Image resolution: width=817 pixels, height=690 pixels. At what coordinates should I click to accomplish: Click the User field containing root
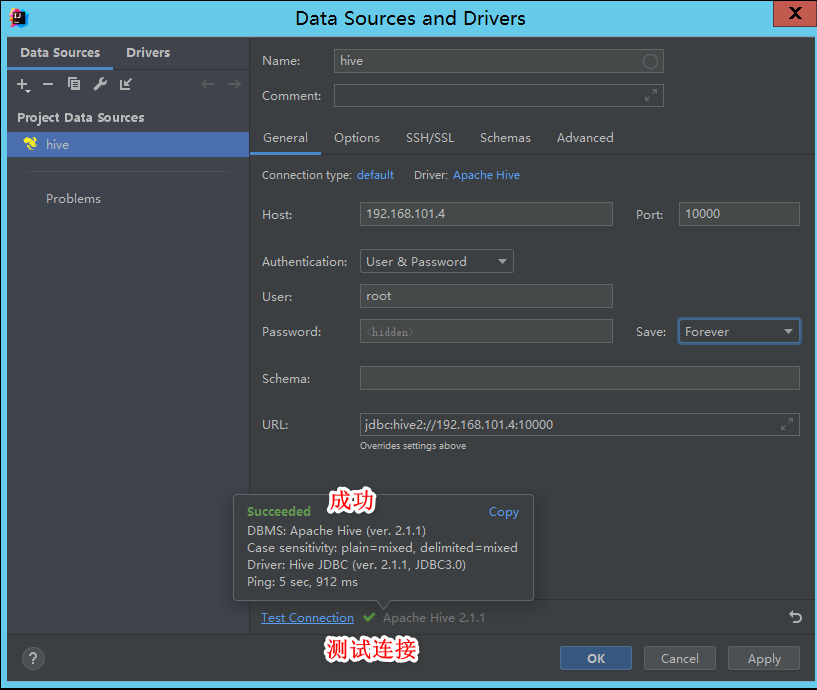(486, 296)
